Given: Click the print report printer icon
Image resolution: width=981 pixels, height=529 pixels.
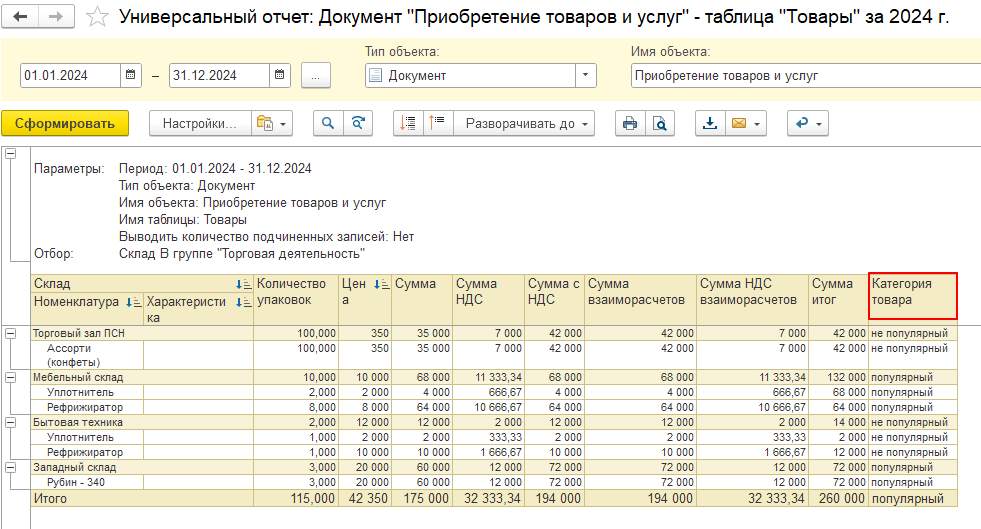Looking at the screenshot, I should pos(629,123).
